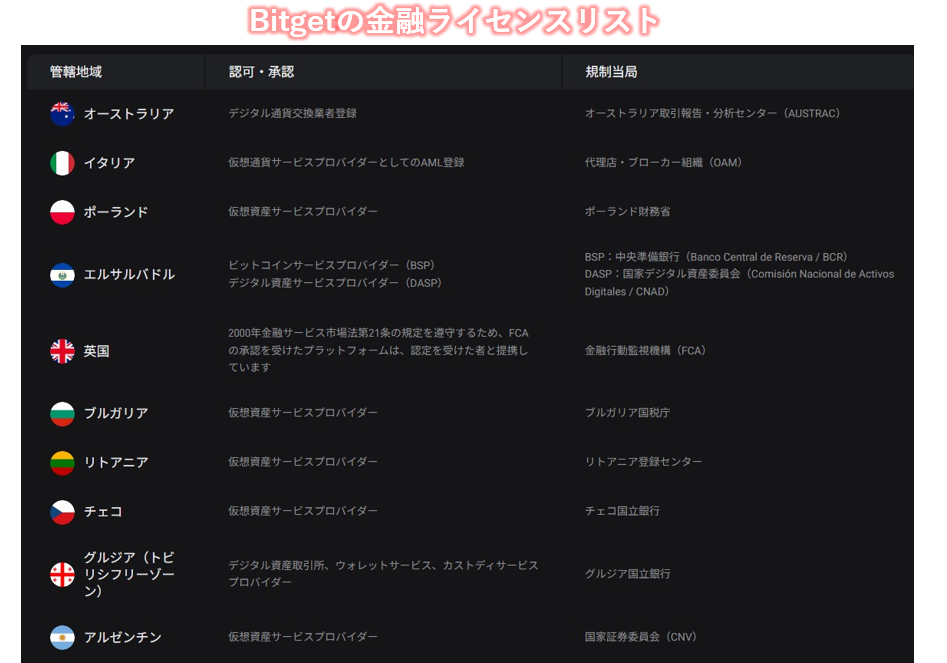
Task: Click the El Salvador flag icon
Action: [62, 274]
